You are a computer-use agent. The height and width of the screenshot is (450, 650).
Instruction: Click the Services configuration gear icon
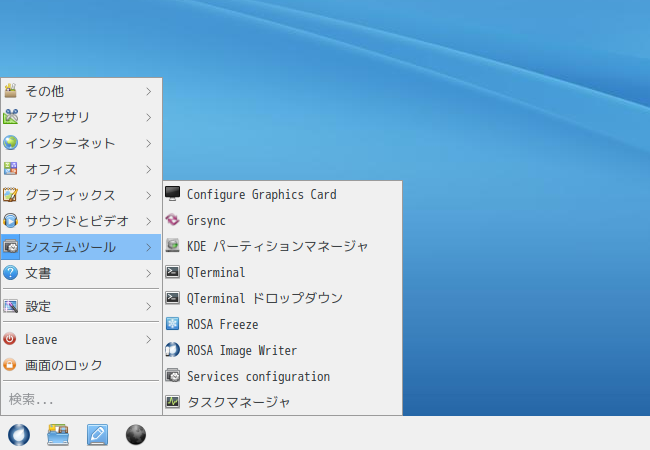172,376
